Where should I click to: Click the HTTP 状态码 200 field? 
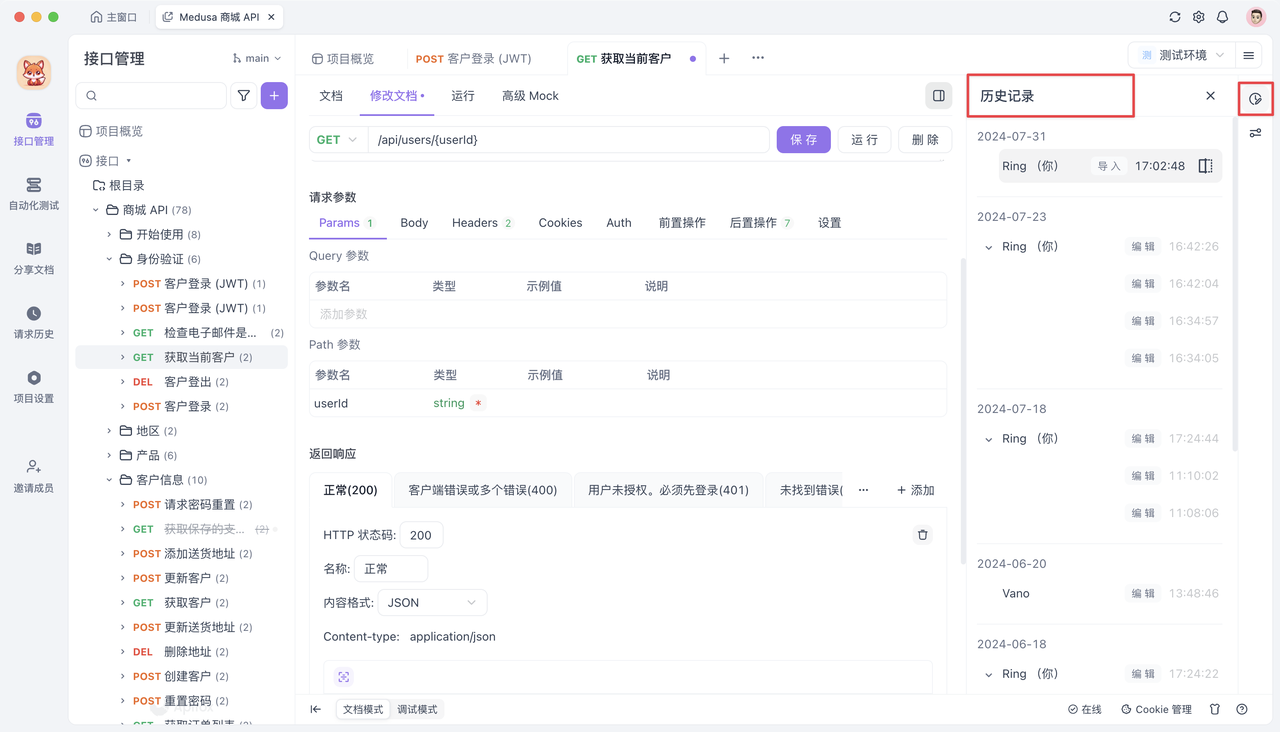pyautogui.click(x=421, y=535)
